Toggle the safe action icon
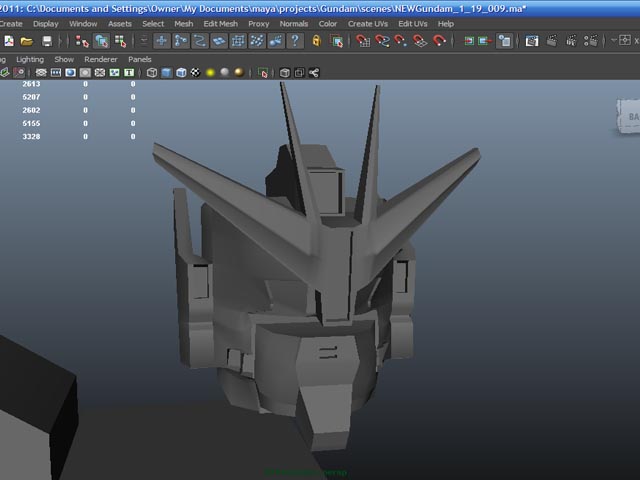The image size is (640, 480). (114, 73)
